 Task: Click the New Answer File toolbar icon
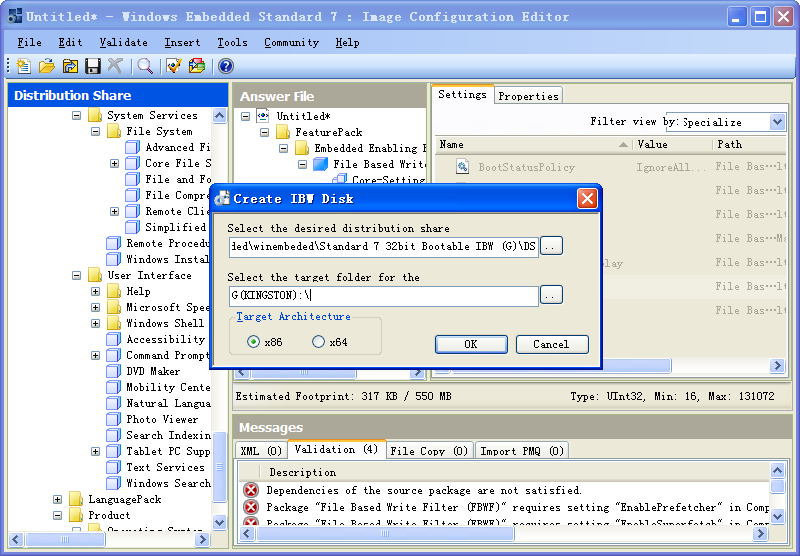pyautogui.click(x=23, y=66)
